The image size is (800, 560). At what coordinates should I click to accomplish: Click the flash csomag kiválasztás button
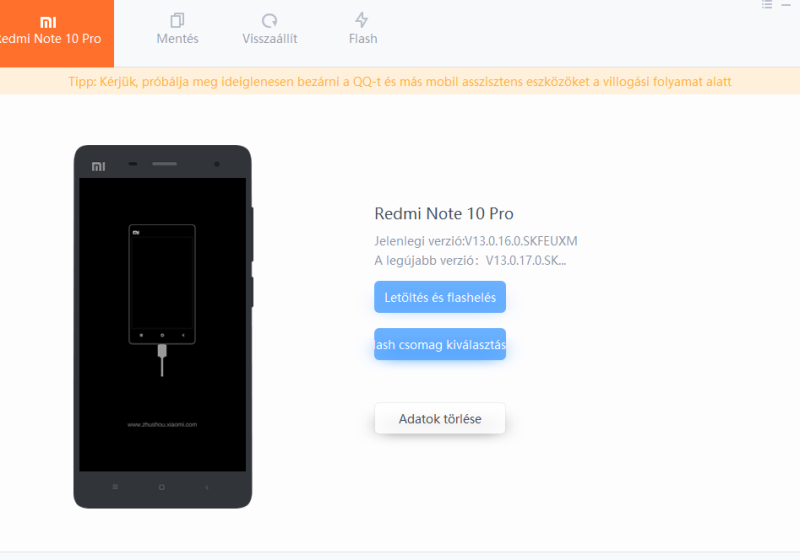440,344
